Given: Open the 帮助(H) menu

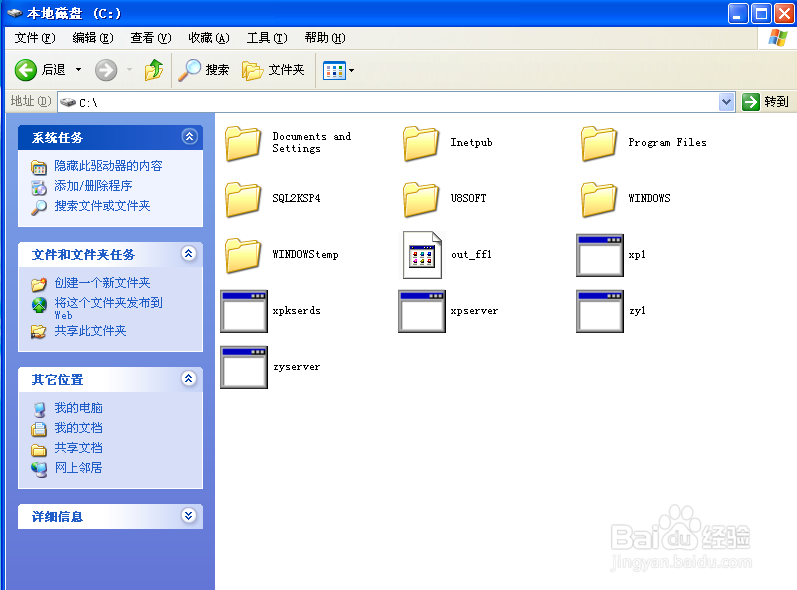Looking at the screenshot, I should click(325, 38).
